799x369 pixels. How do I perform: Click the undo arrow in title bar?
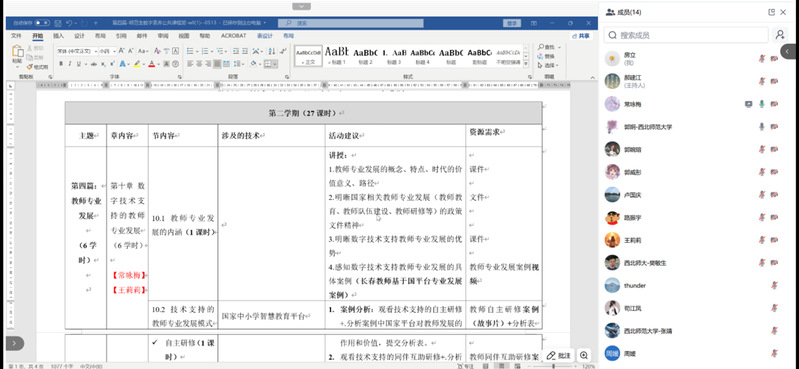click(x=69, y=23)
